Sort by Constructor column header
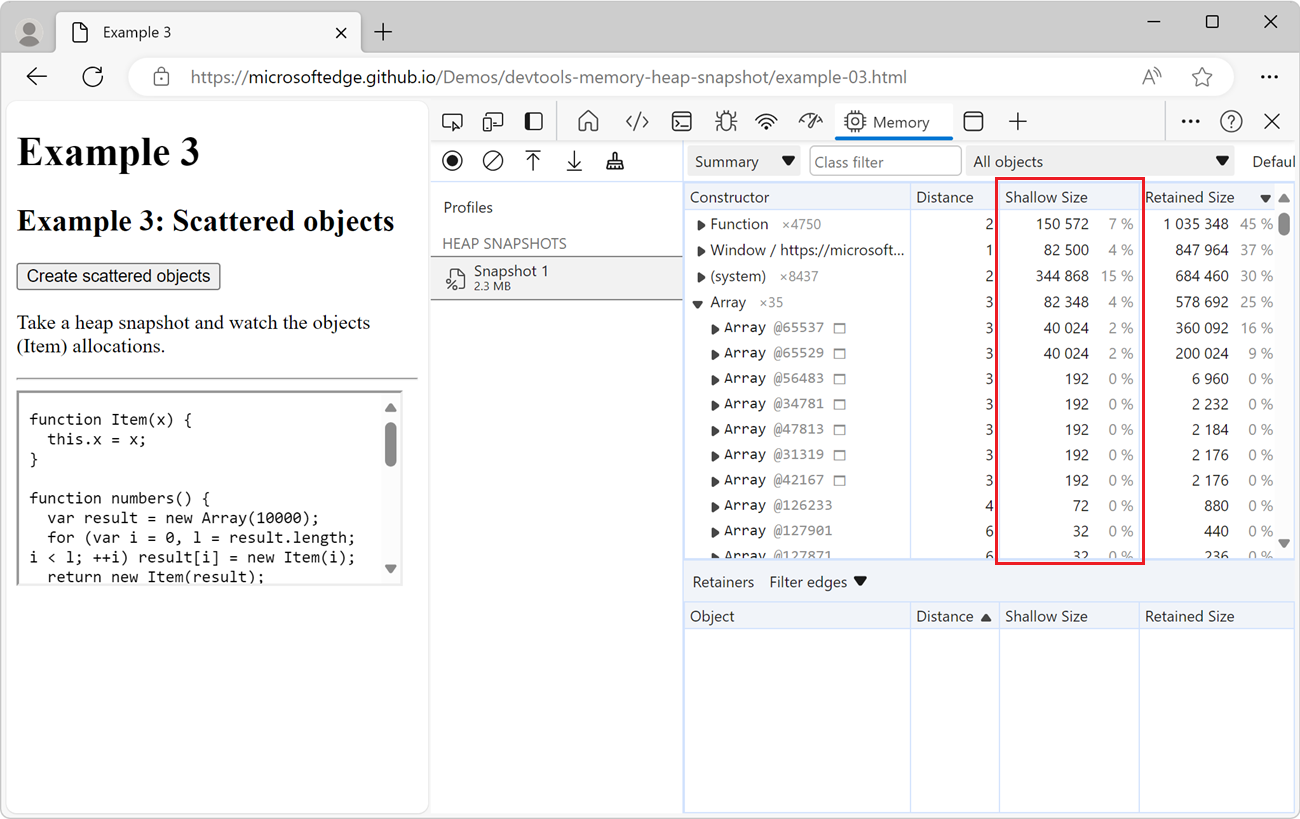This screenshot has height=819, width=1300. click(797, 197)
